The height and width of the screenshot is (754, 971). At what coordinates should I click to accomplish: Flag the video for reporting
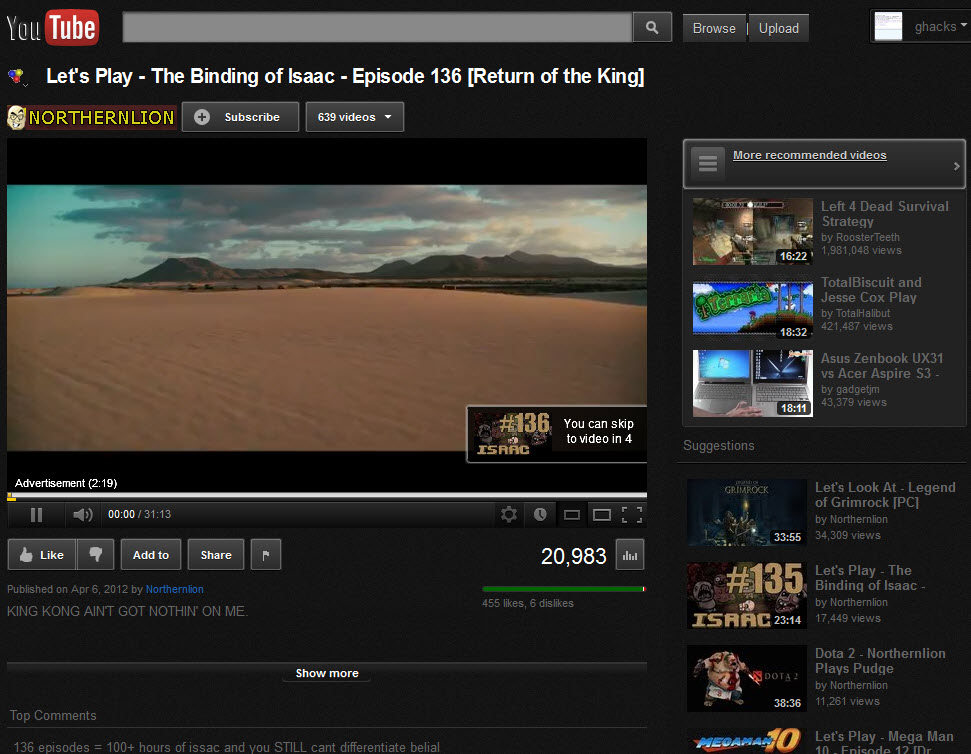265,554
